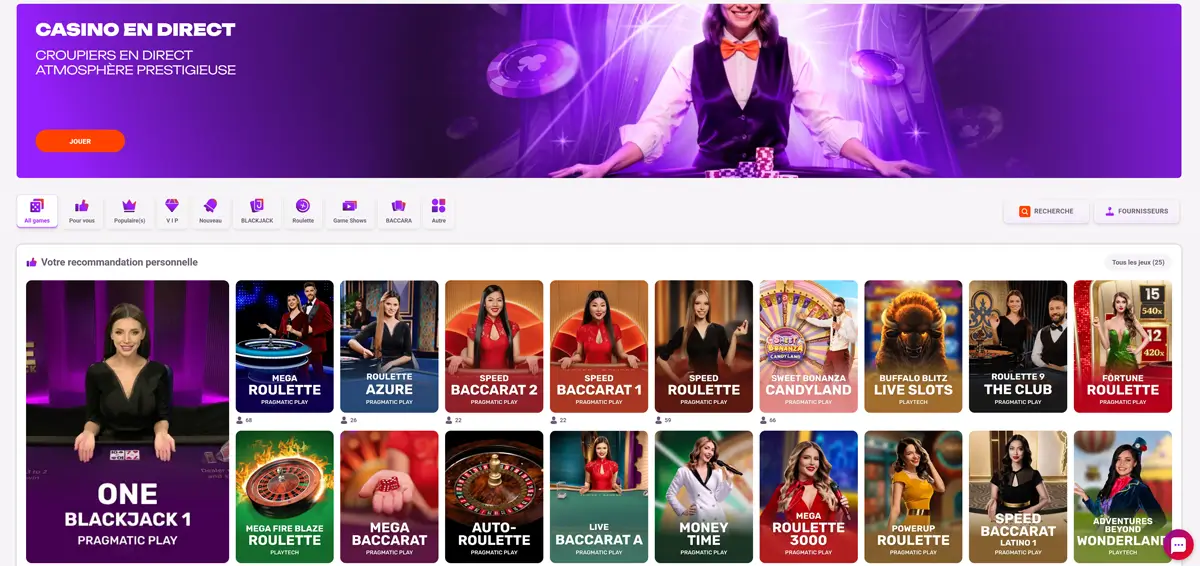Launch Speed Roulette game card
Image resolution: width=1200 pixels, height=566 pixels.
pyautogui.click(x=704, y=346)
